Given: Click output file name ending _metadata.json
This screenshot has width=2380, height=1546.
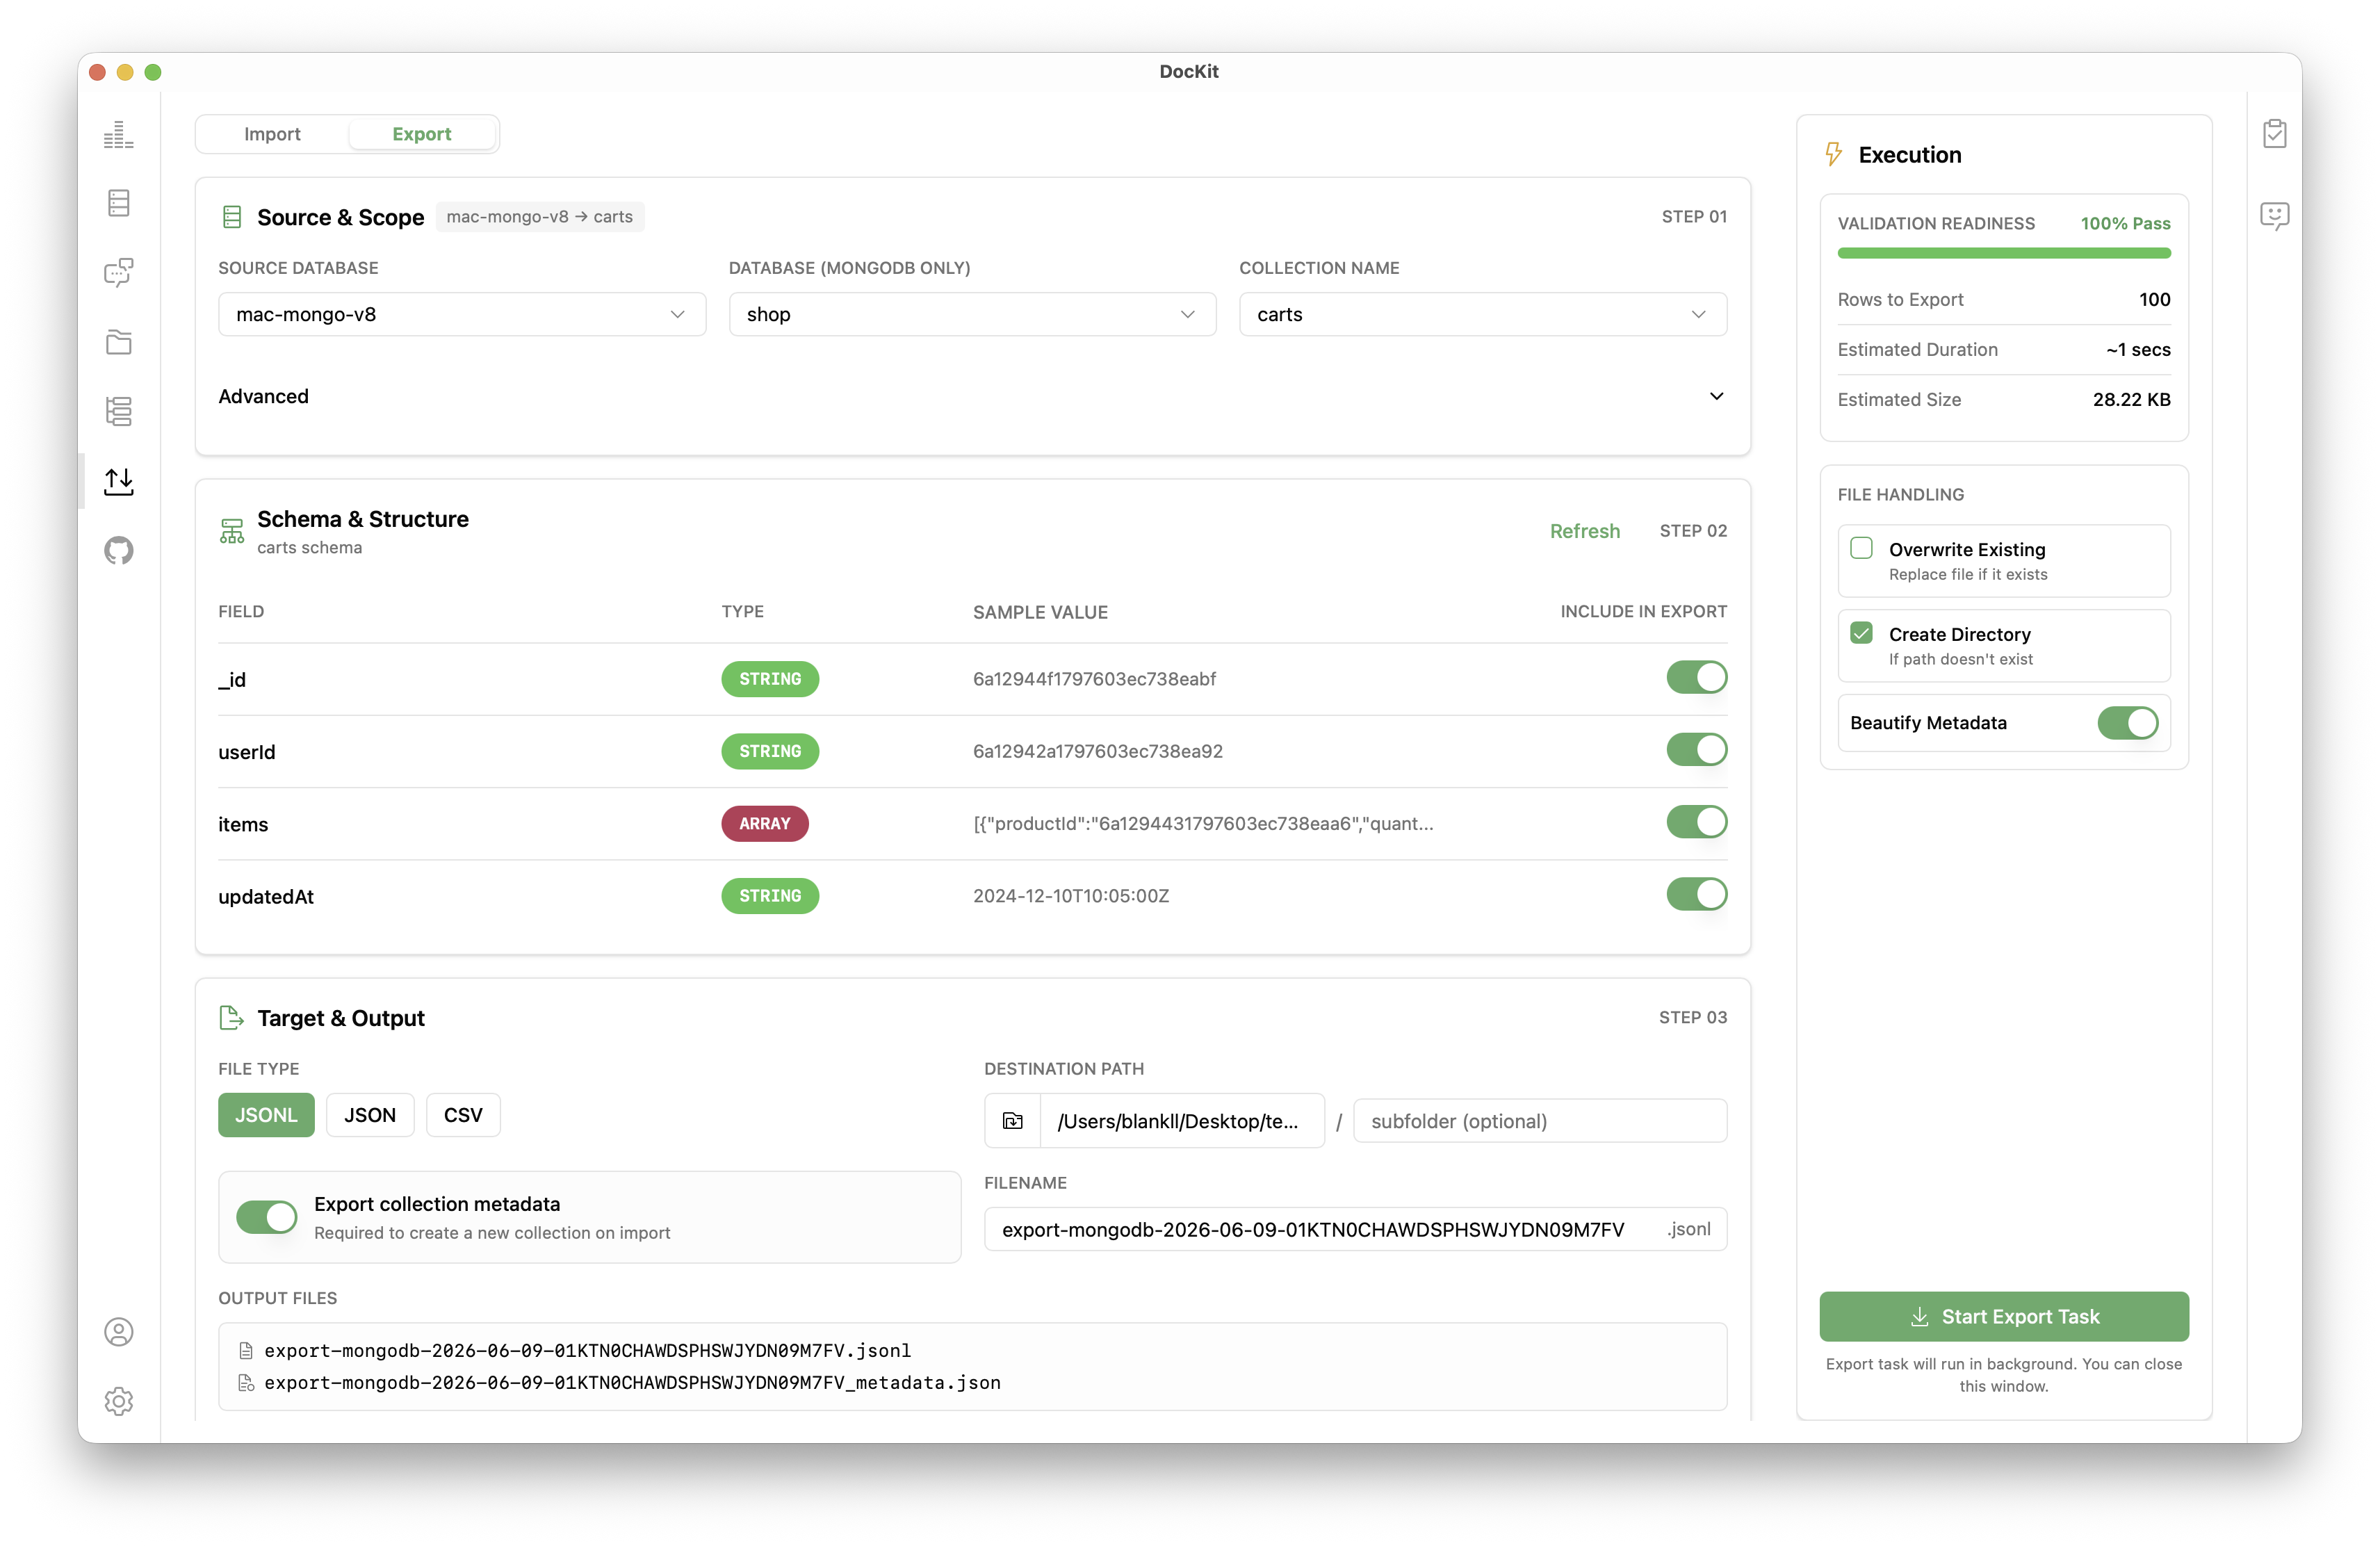Looking at the screenshot, I should click(632, 1383).
